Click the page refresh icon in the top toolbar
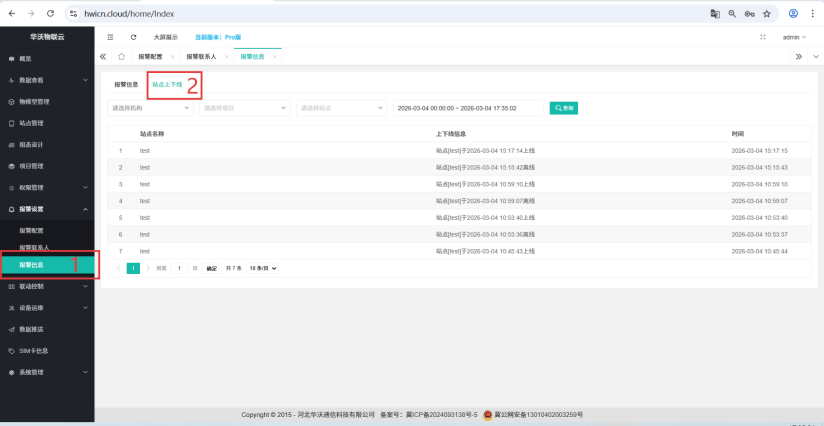The image size is (824, 426). click(x=133, y=37)
